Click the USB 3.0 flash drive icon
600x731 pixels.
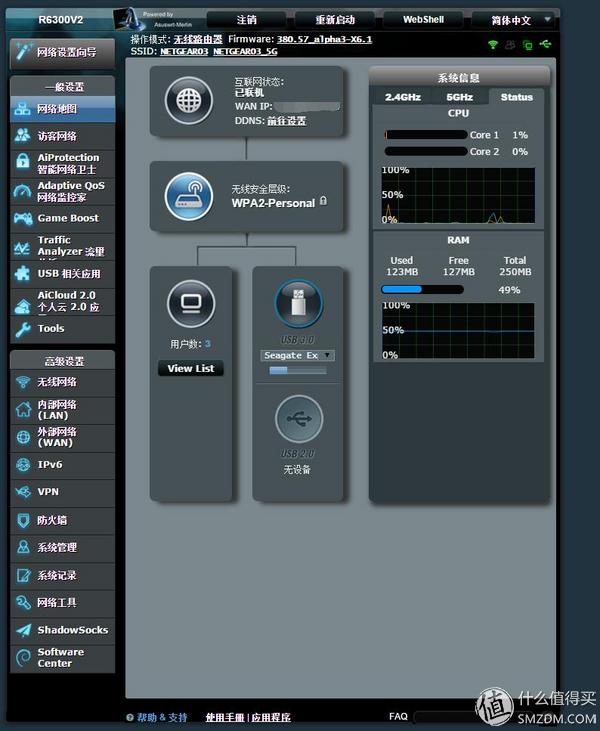click(x=298, y=303)
